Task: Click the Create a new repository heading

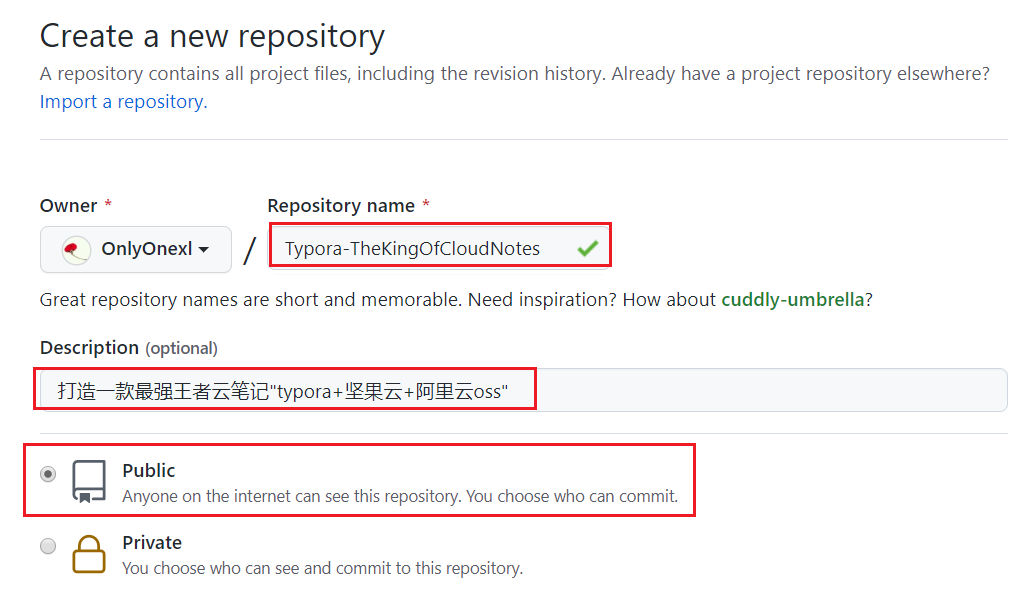Action: pos(212,36)
